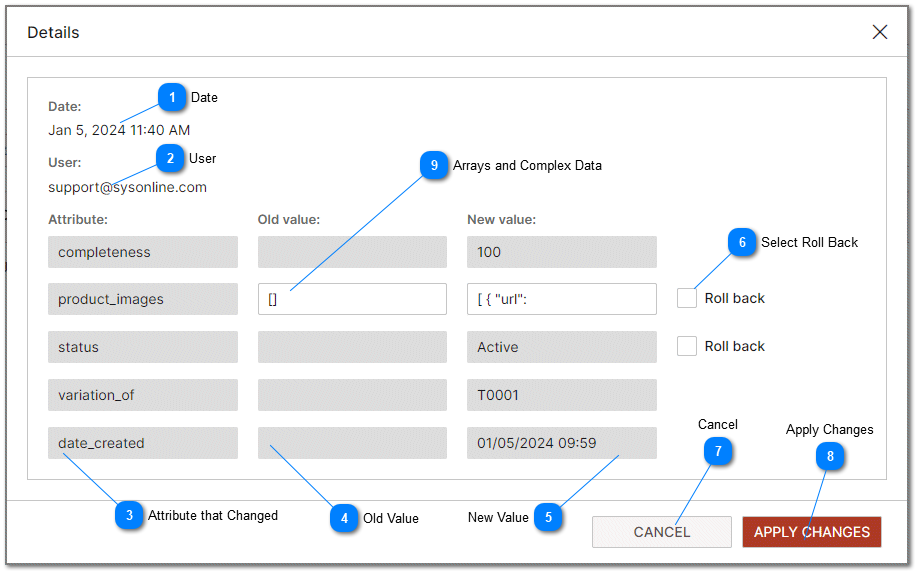Click the numbered callout badge 1 for Date
918x574 pixels.
pos(172,98)
